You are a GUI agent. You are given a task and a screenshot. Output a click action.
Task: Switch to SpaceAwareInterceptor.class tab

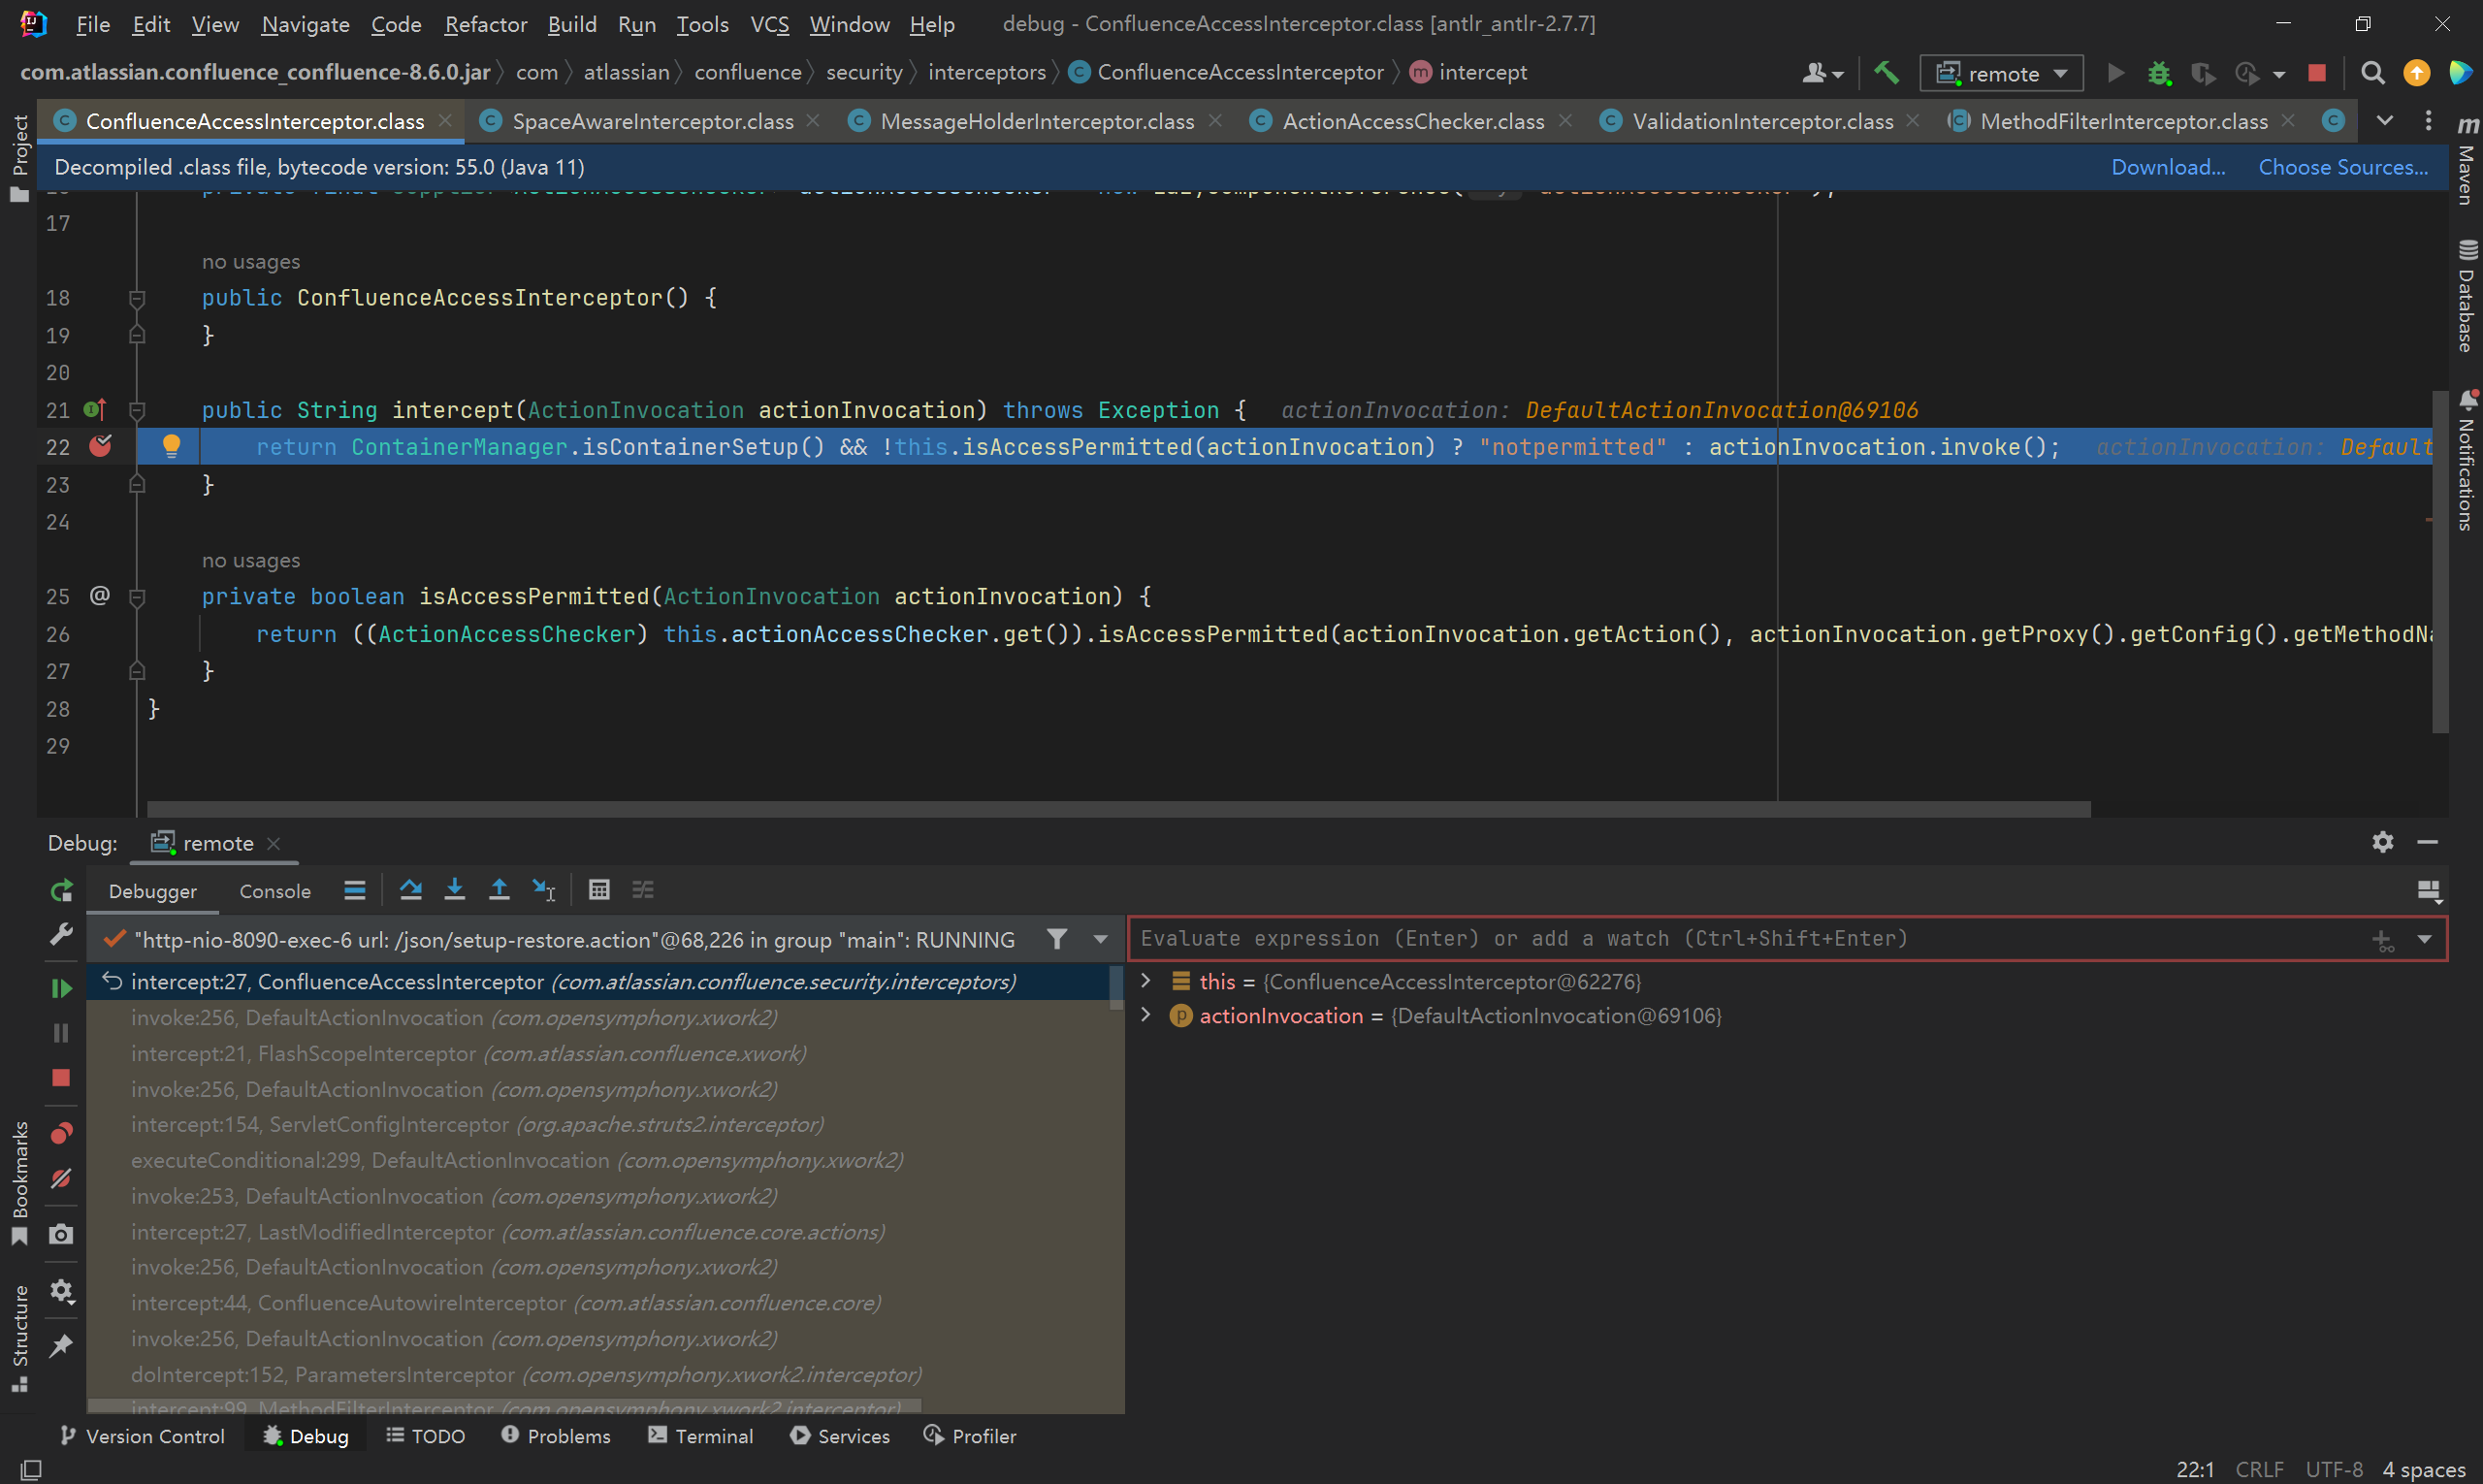(x=652, y=121)
